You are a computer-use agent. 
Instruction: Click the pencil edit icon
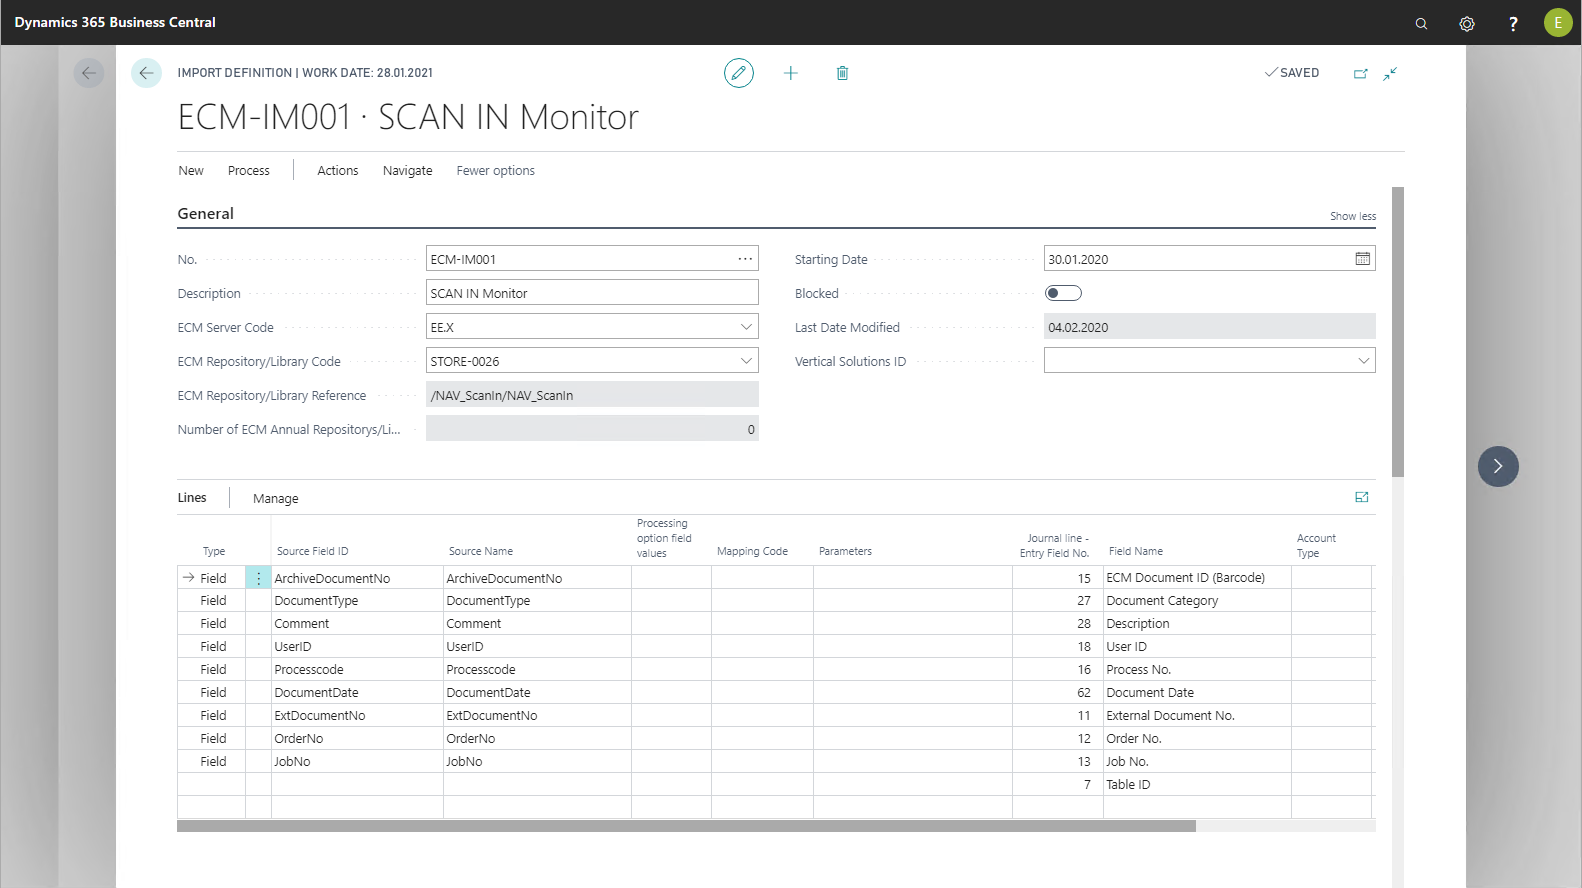(738, 73)
